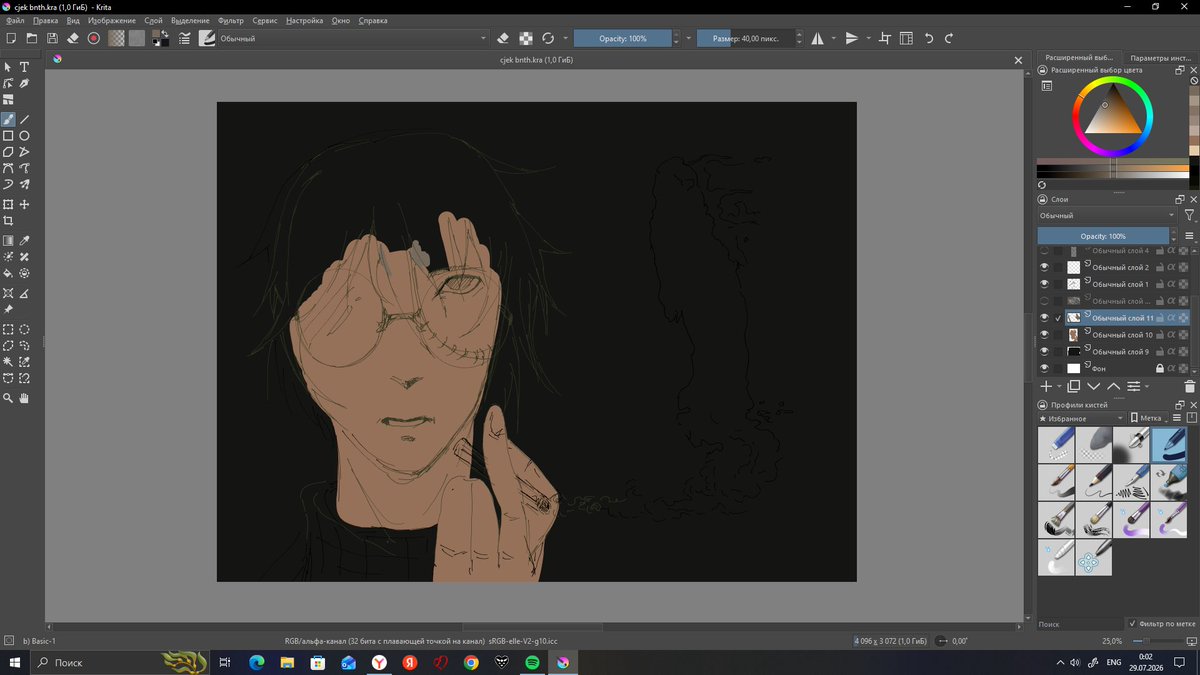
Task: Select the Crop tool
Action: [x=8, y=221]
